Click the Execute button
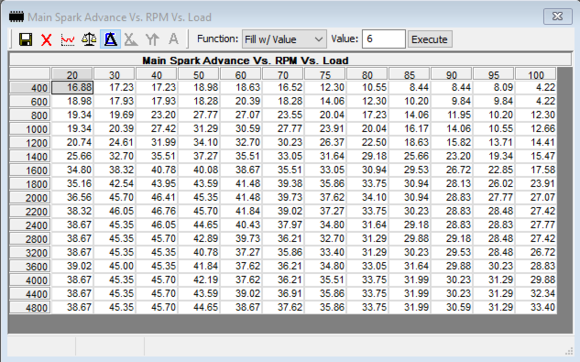 [x=429, y=39]
